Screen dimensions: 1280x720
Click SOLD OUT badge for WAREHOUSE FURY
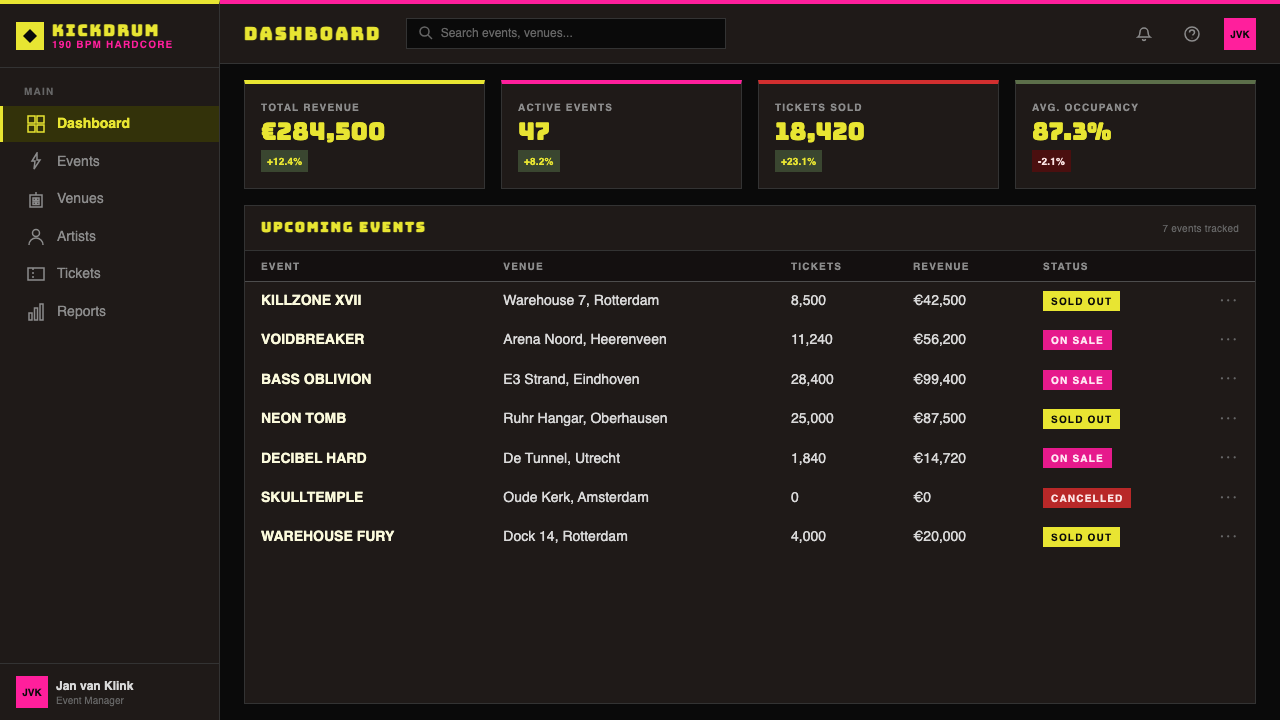point(1081,537)
